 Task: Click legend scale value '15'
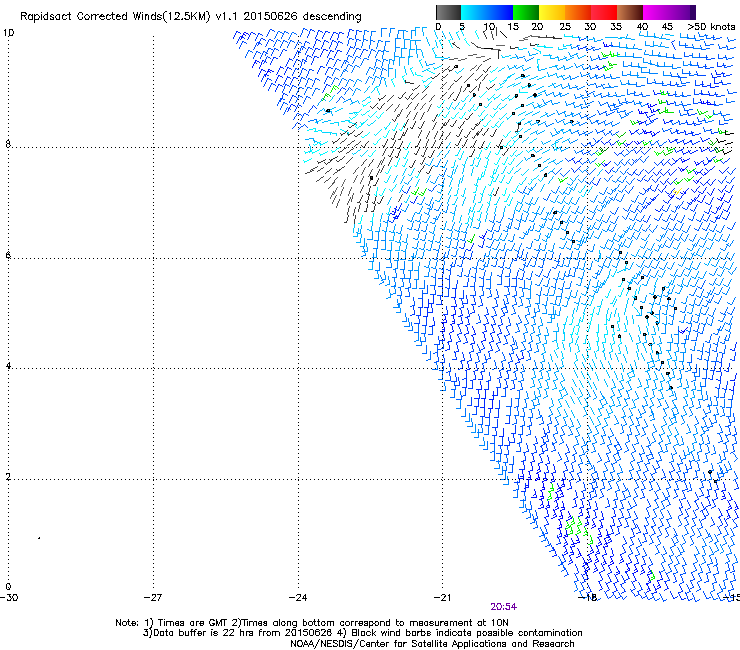click(513, 27)
